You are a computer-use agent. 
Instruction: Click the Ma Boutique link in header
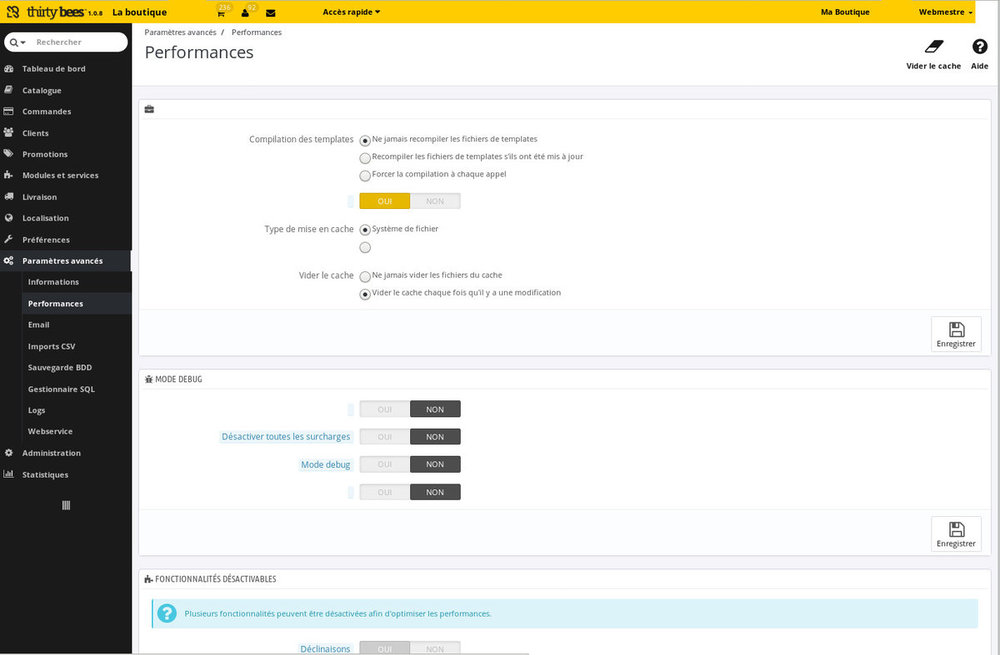(844, 12)
